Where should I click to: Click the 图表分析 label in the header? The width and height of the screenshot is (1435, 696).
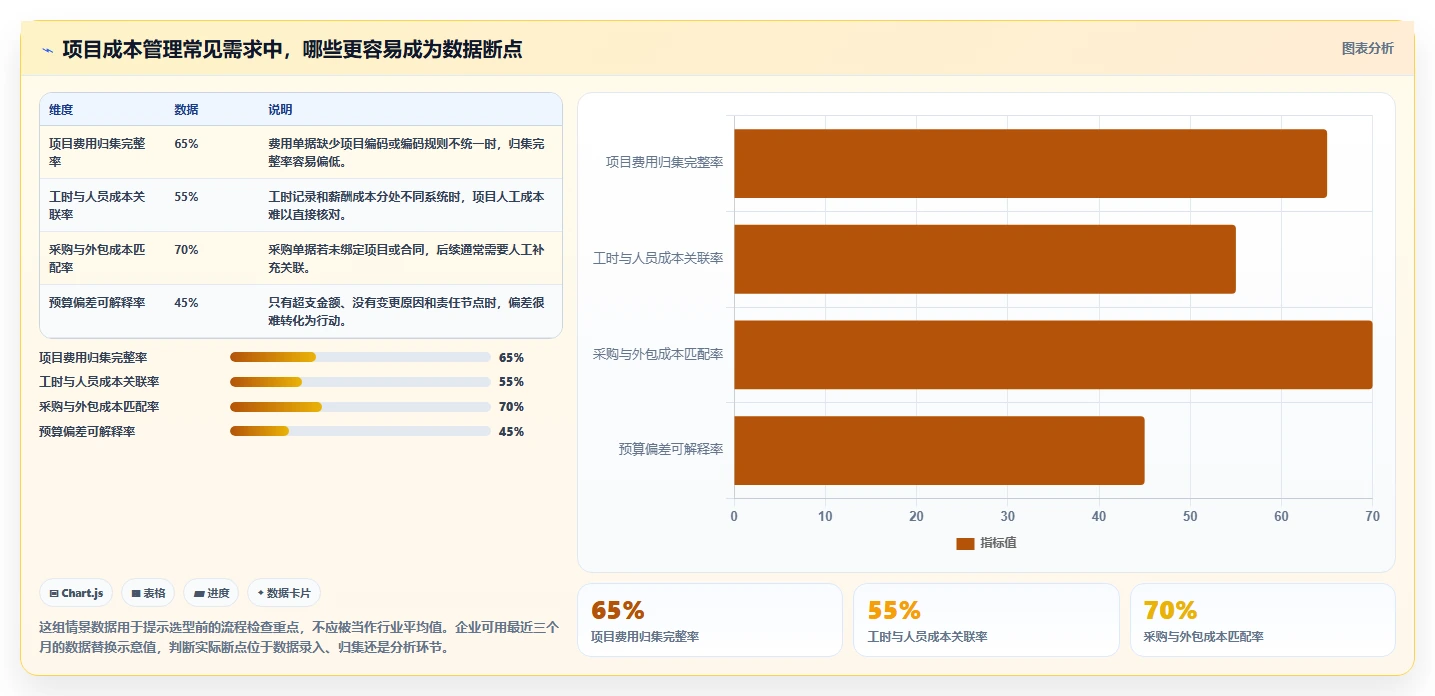[1367, 49]
